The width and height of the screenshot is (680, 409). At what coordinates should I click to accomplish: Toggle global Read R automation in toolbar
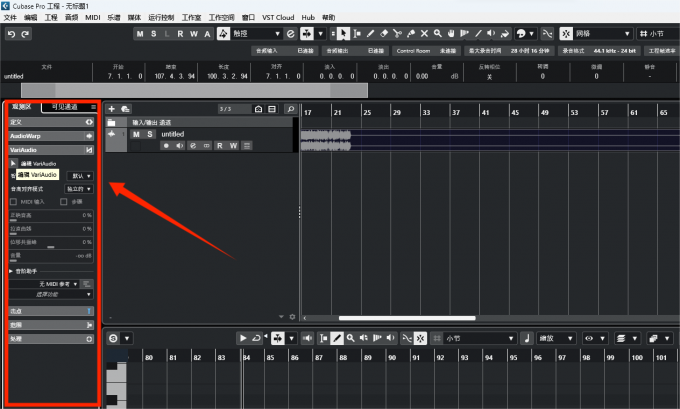coord(180,34)
